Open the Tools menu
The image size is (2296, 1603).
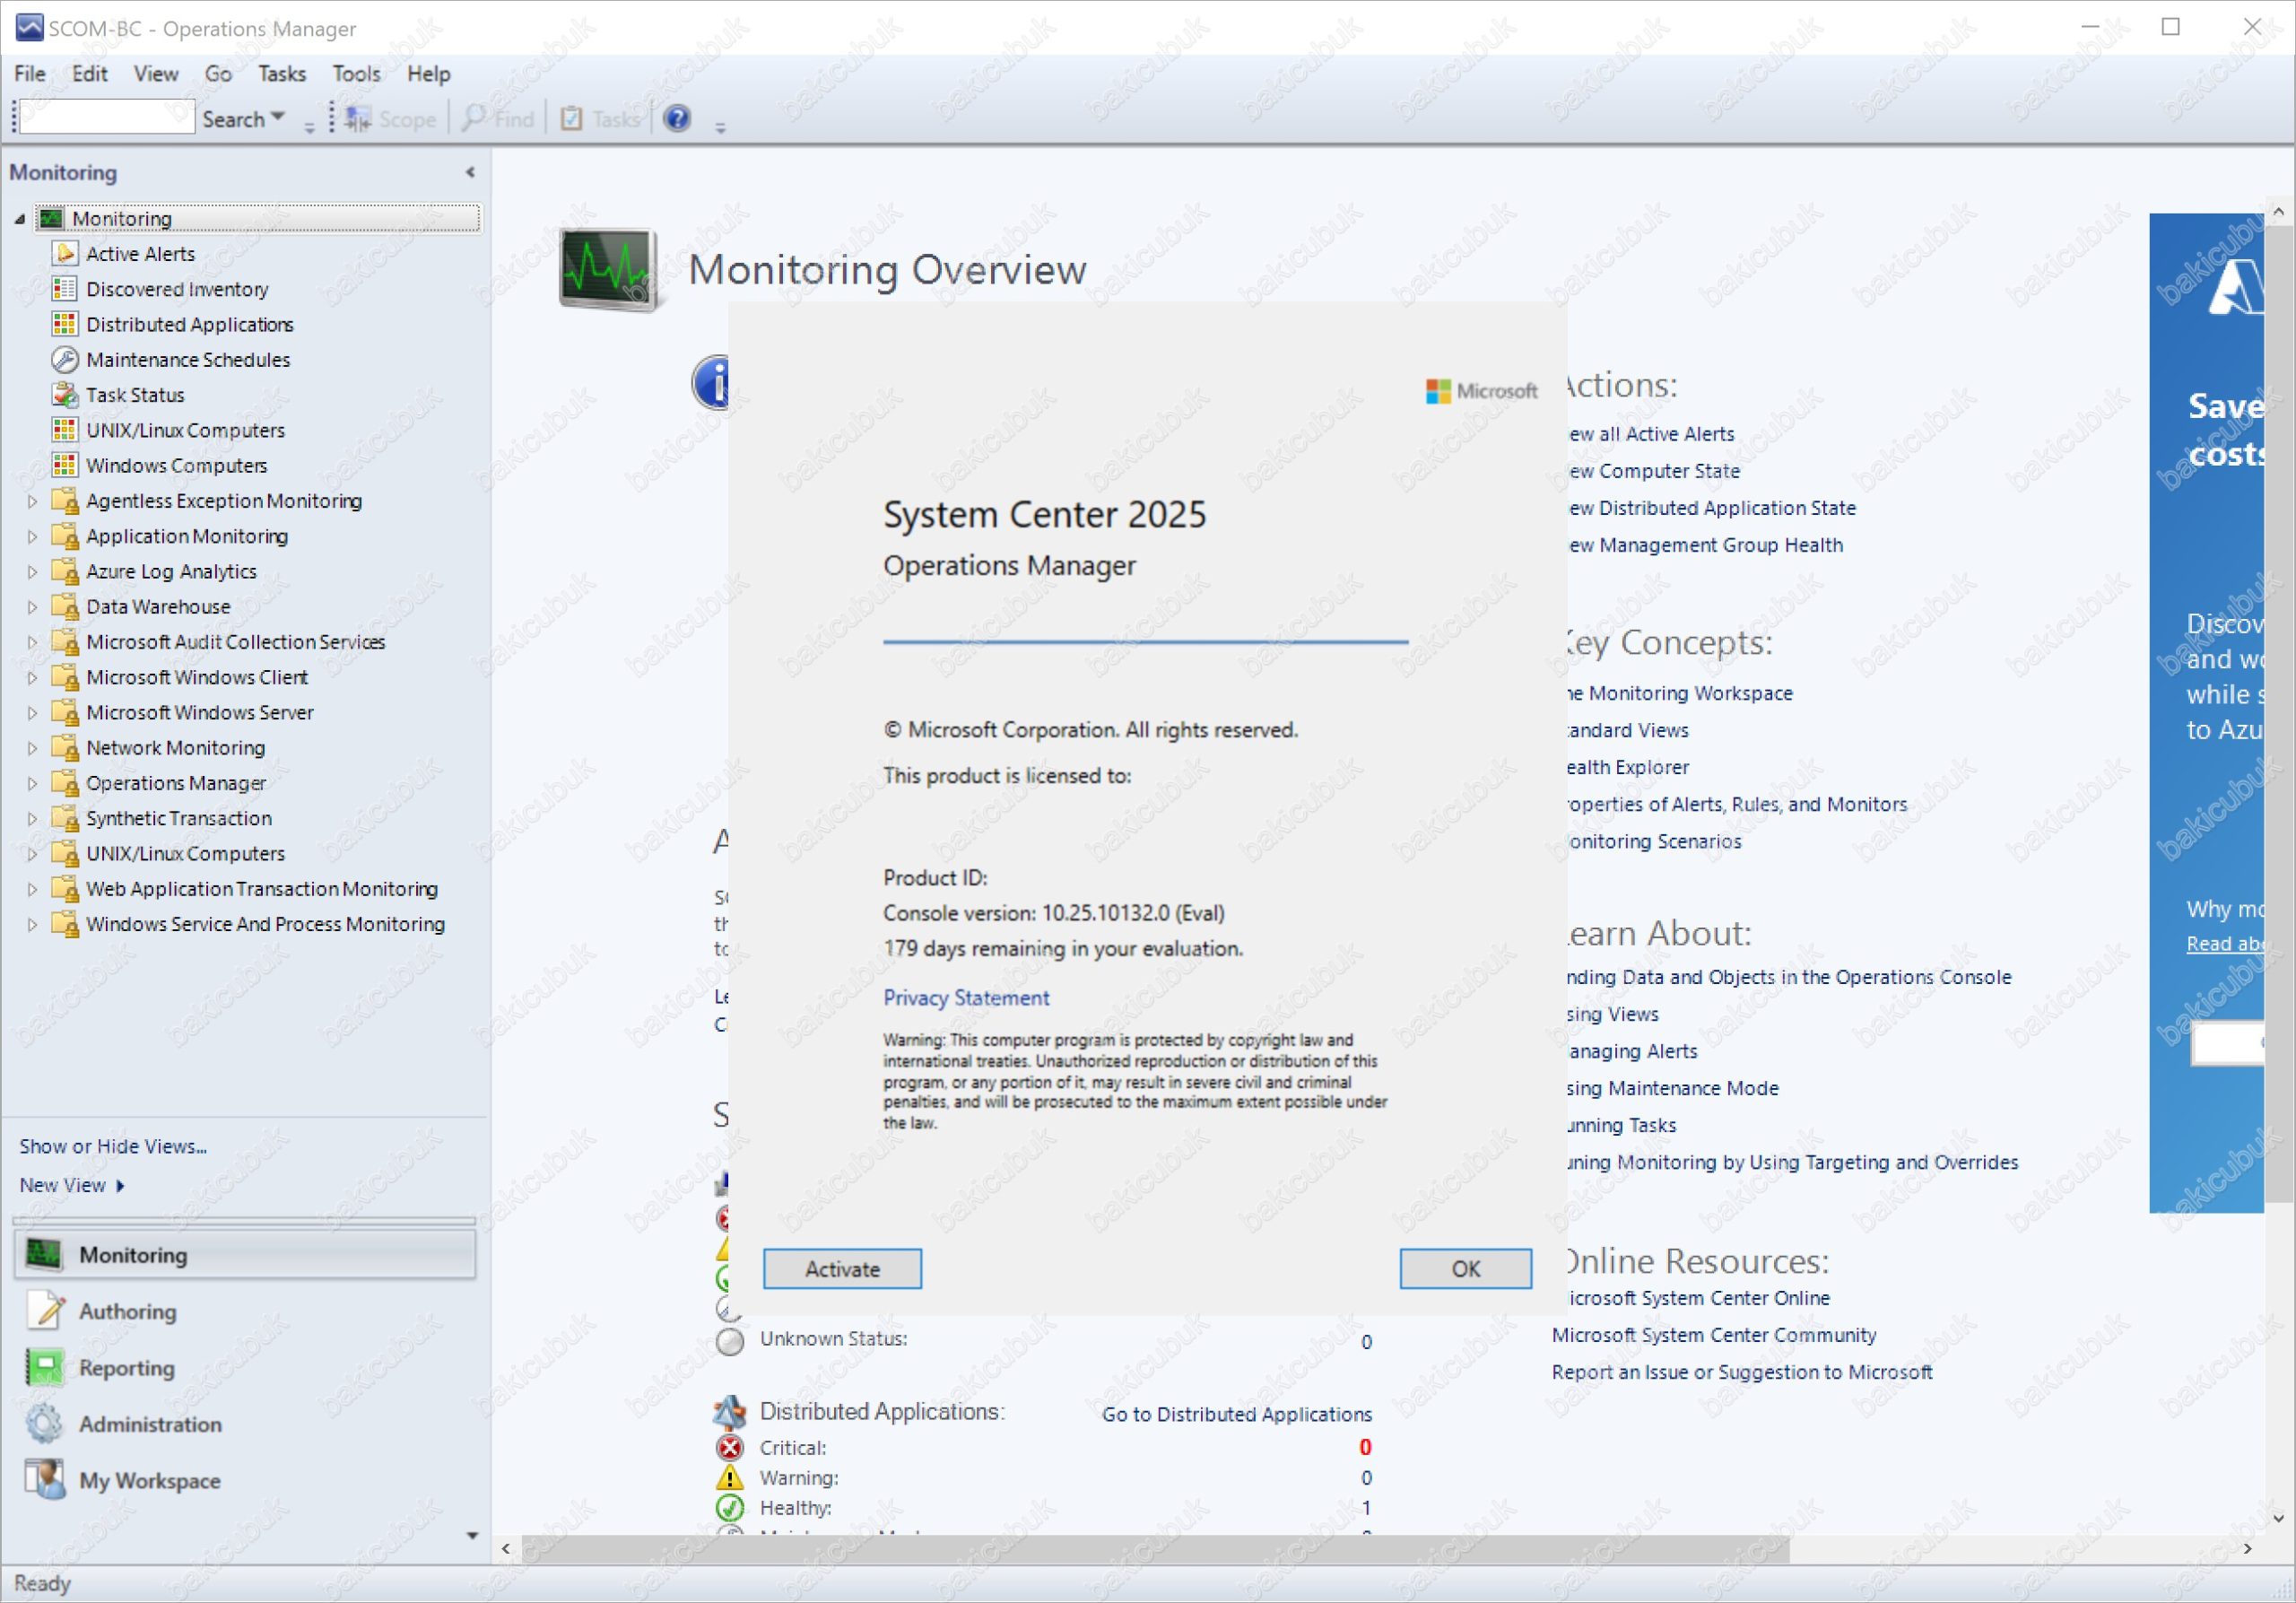point(356,73)
